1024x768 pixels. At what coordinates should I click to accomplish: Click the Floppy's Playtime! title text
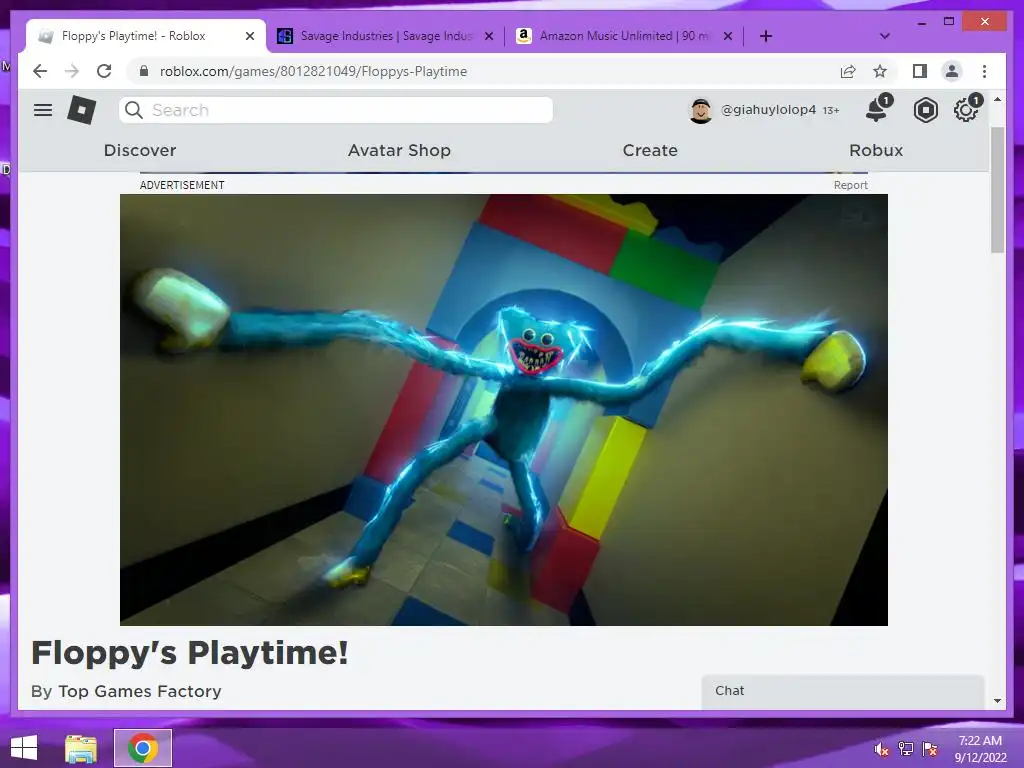click(x=190, y=652)
